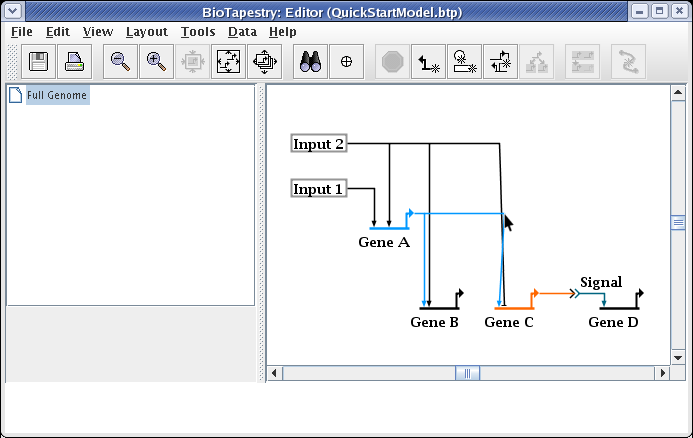Click the Input 2 box node

(318, 144)
